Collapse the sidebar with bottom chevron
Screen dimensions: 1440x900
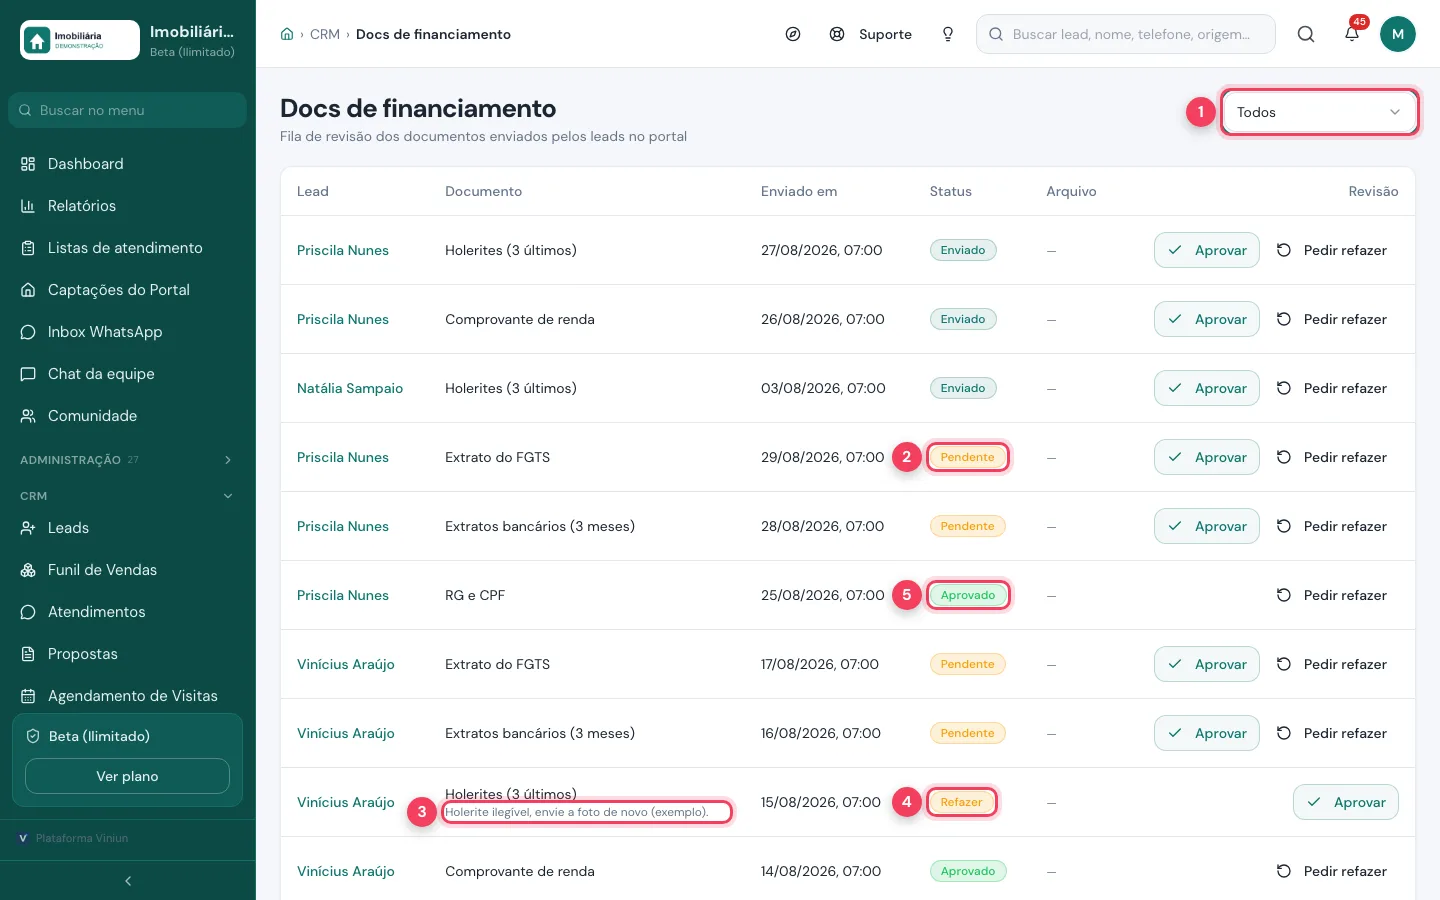pyautogui.click(x=128, y=881)
